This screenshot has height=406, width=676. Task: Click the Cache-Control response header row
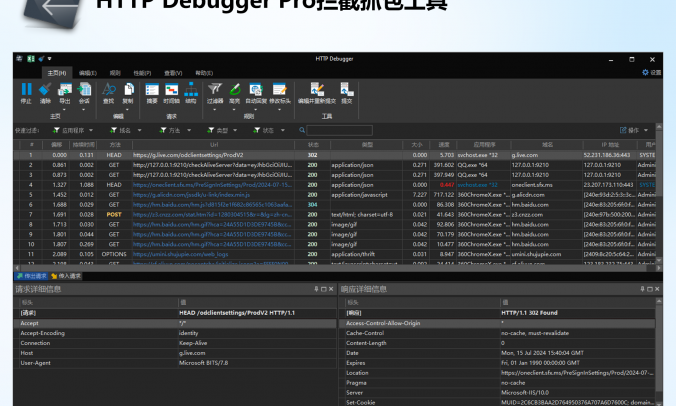click(x=498, y=333)
